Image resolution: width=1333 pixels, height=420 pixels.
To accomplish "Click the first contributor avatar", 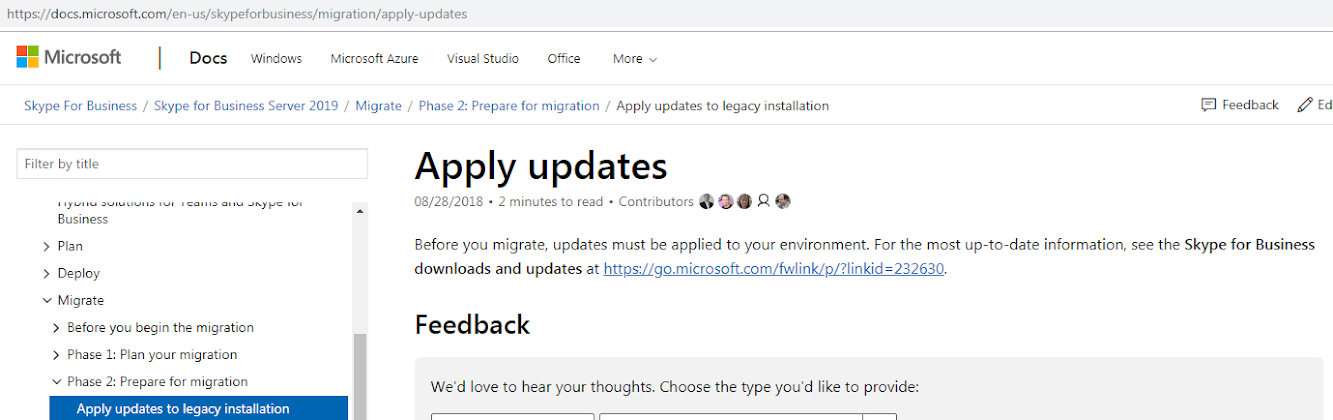I will (707, 201).
